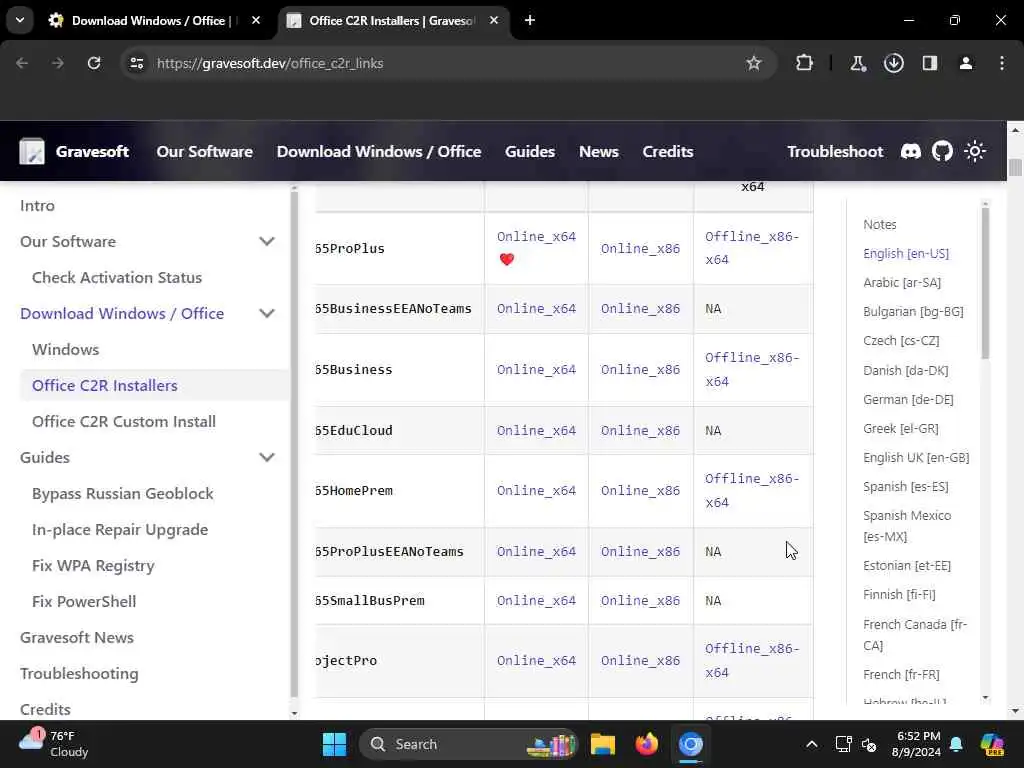
Task: Open the browser extensions puzzle icon
Action: pos(805,63)
